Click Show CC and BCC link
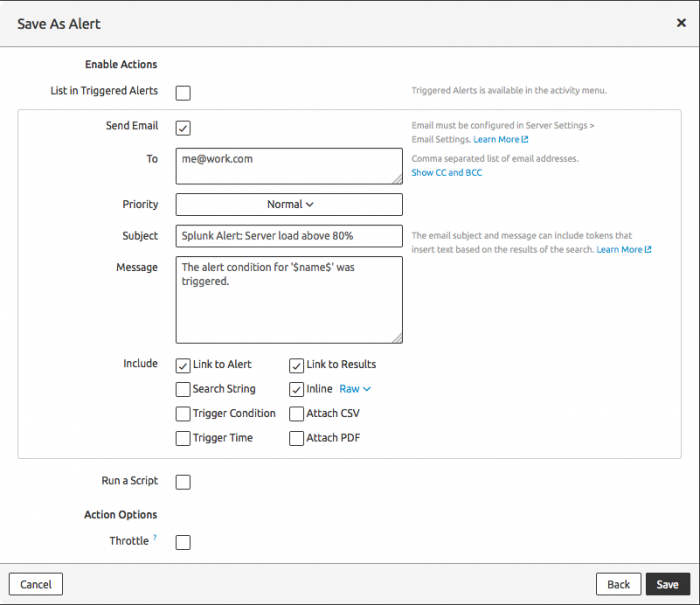700x605 pixels. [446, 172]
